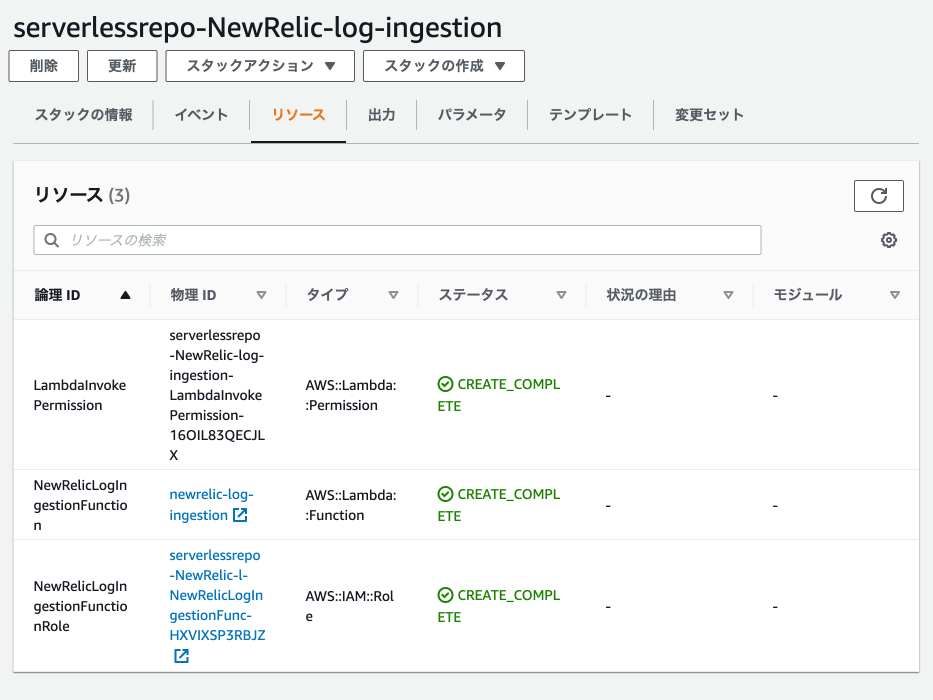Click AWS::Lambda::Permission type cell
Viewport: 933px width, 700px height.
coord(350,395)
